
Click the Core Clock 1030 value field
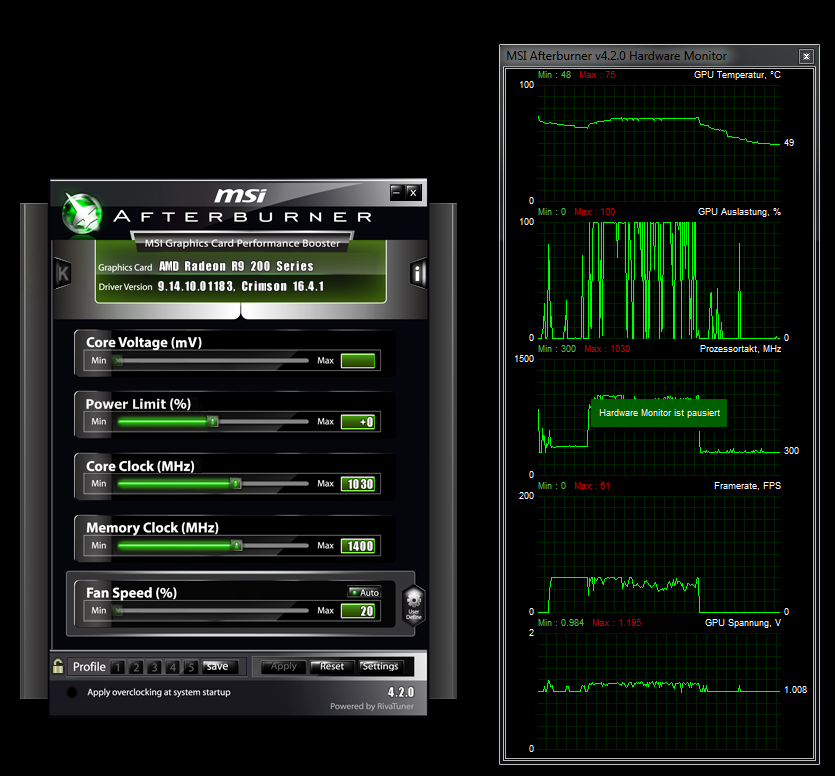point(358,484)
